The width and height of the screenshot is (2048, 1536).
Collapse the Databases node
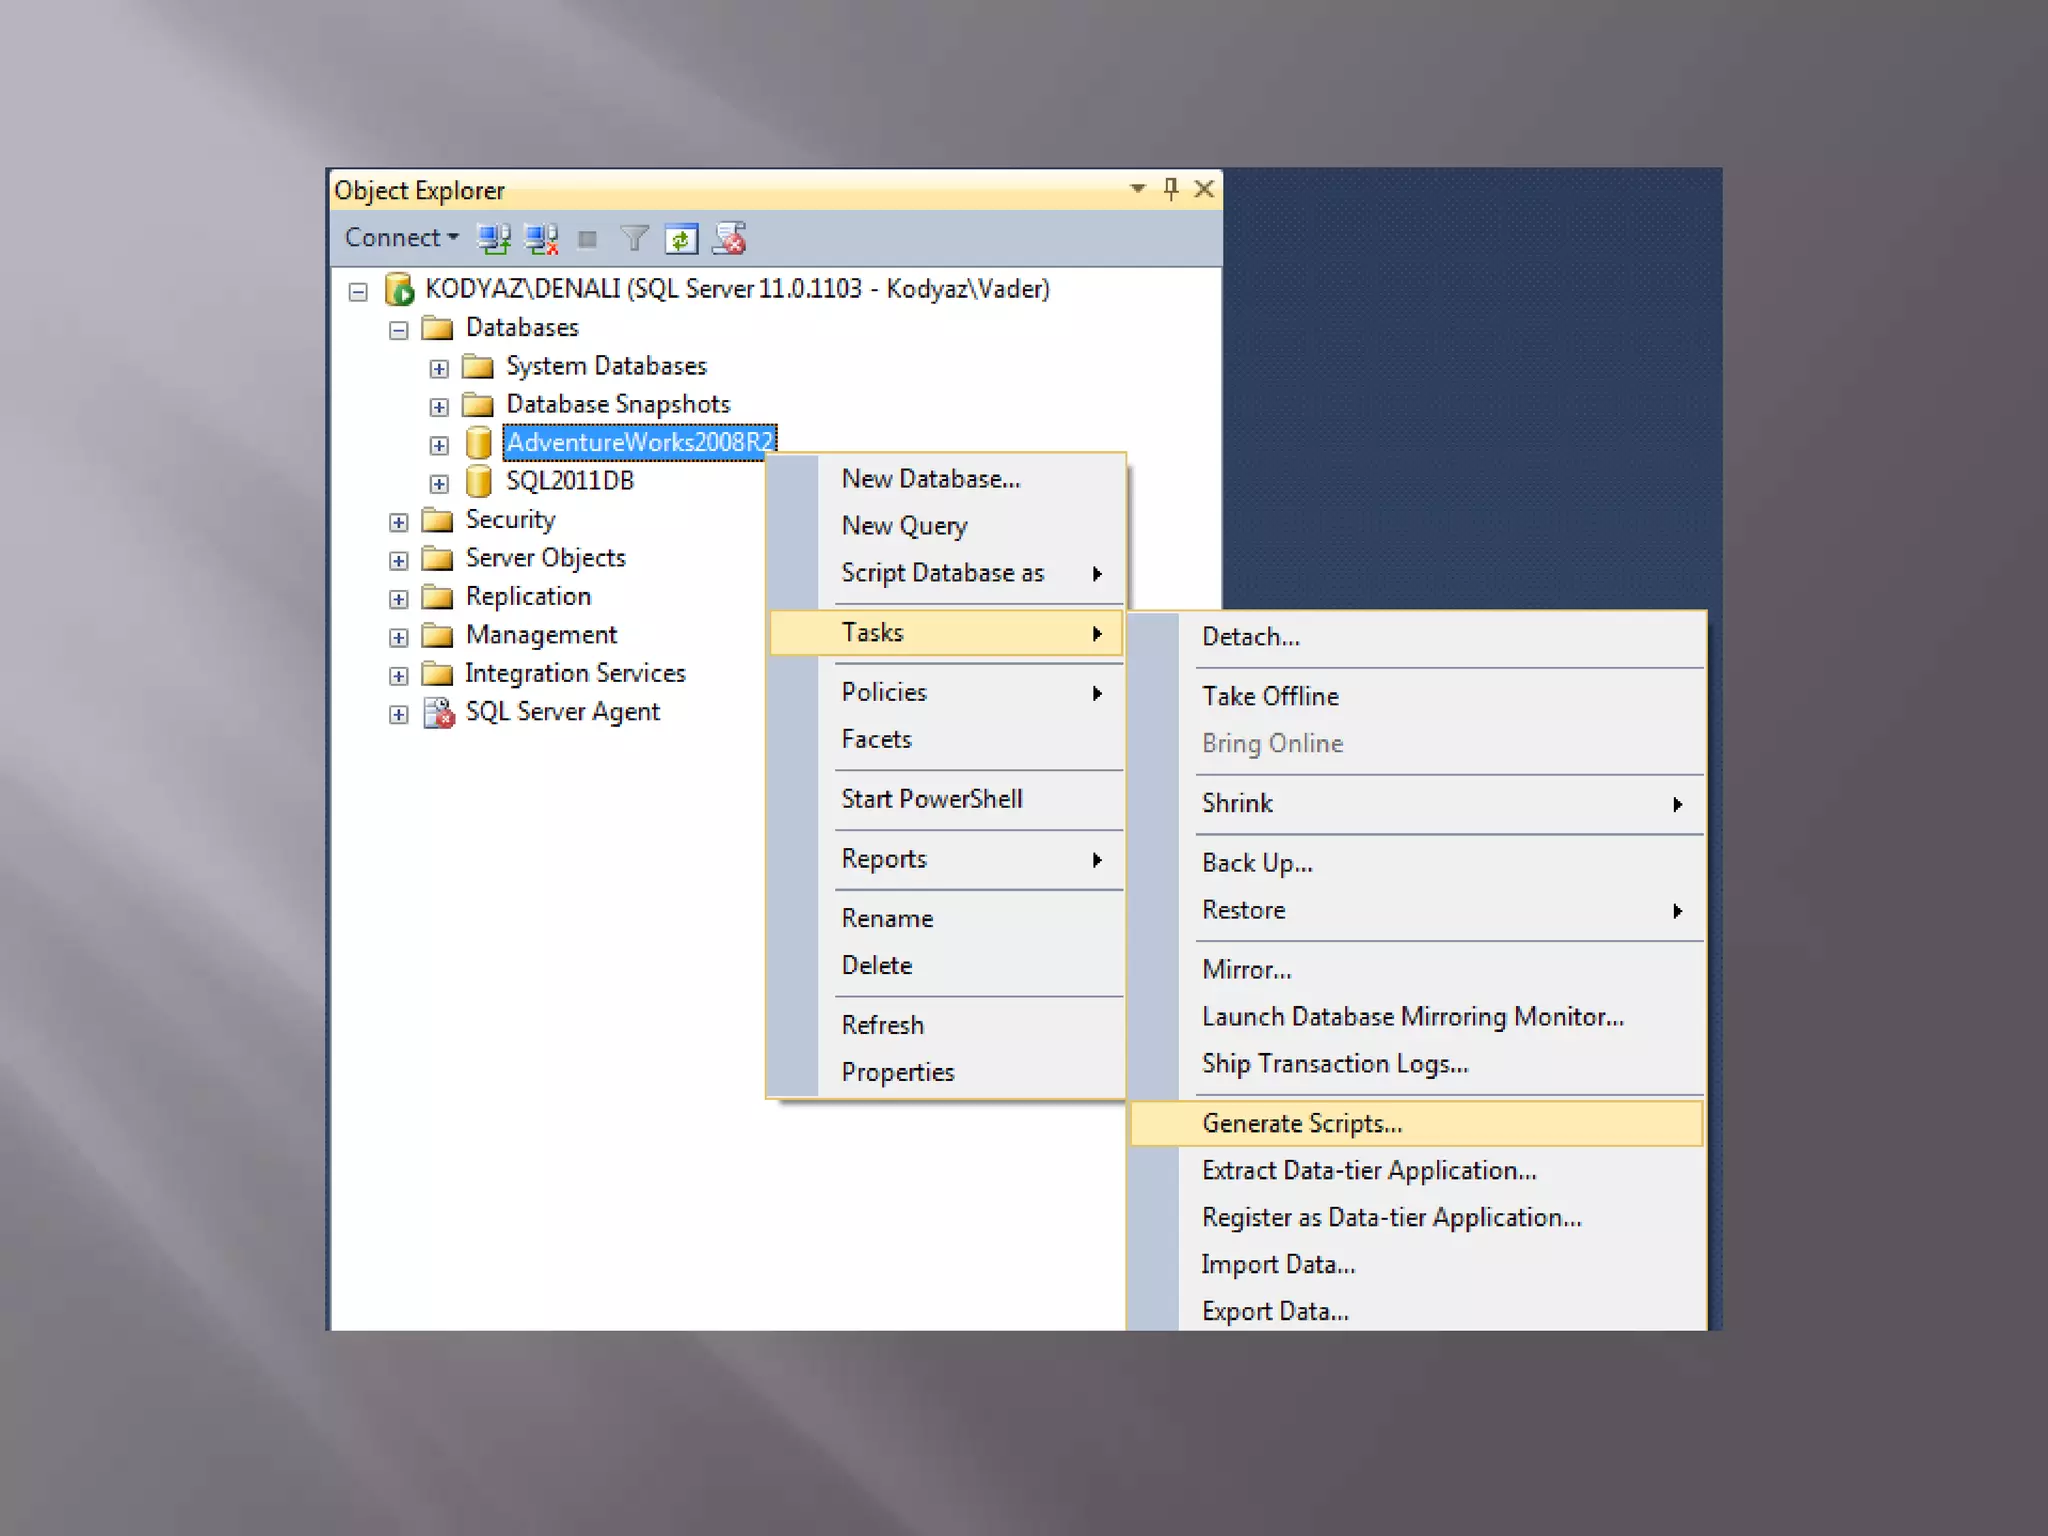pyautogui.click(x=398, y=330)
